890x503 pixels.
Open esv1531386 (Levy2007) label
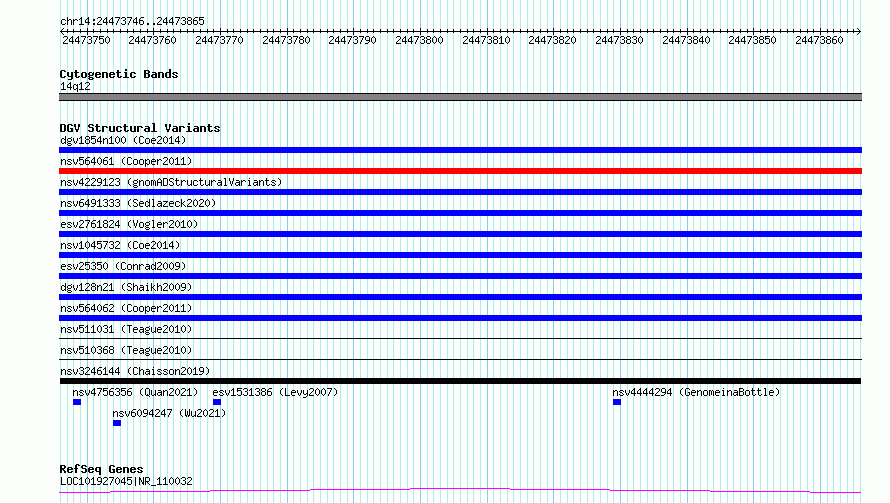[x=275, y=392]
